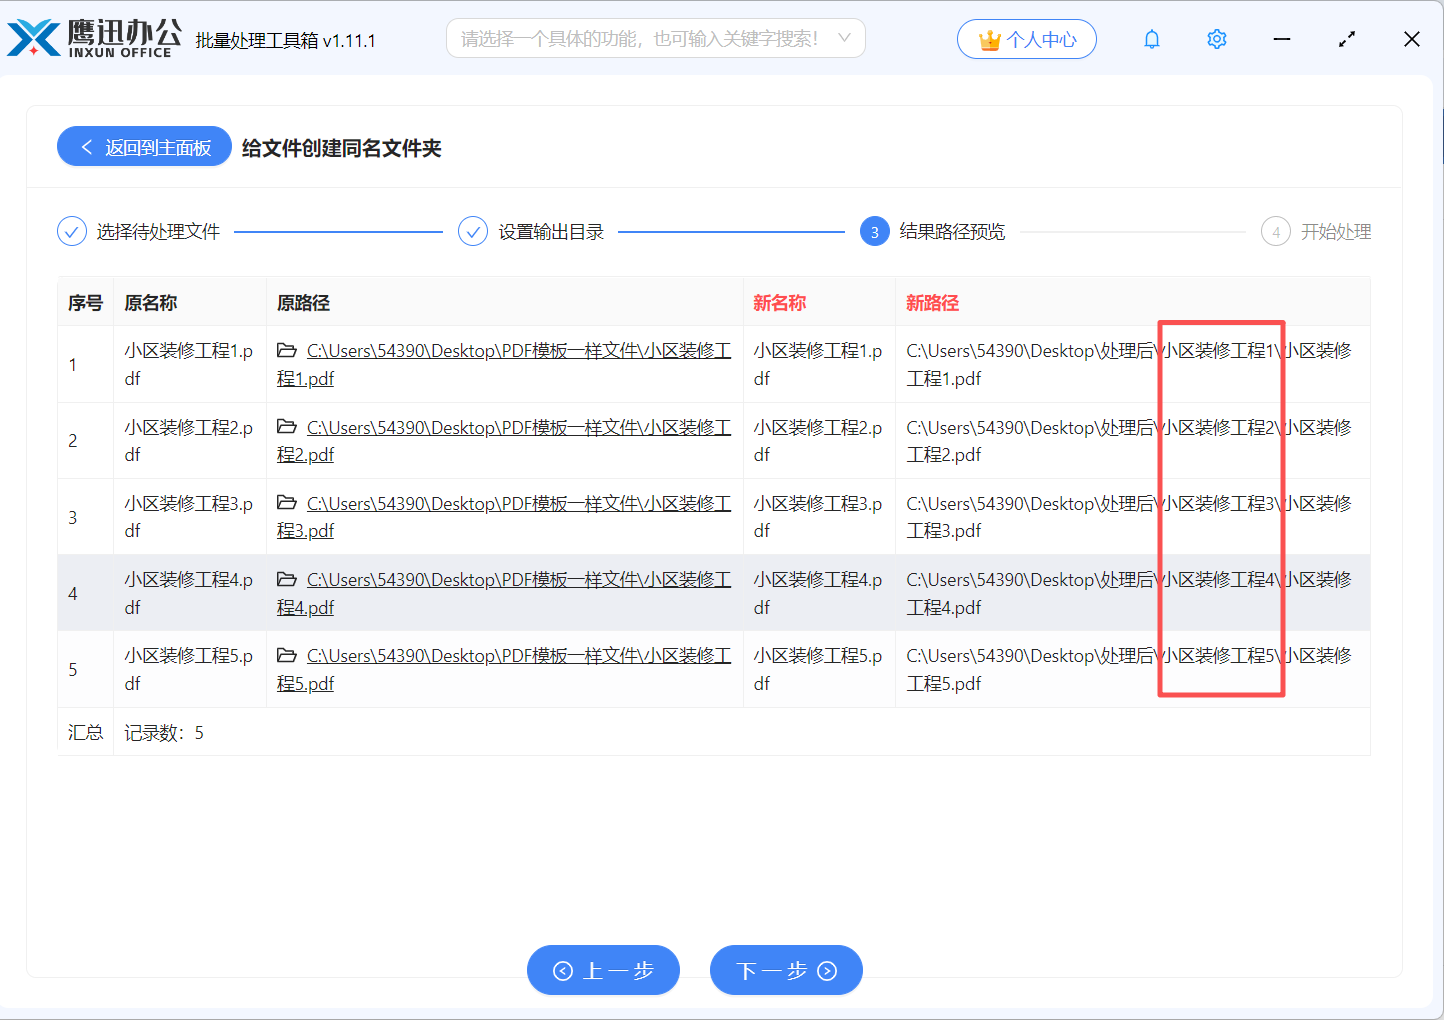
Task: Go to step 1 选择待处理文件
Action: point(72,232)
